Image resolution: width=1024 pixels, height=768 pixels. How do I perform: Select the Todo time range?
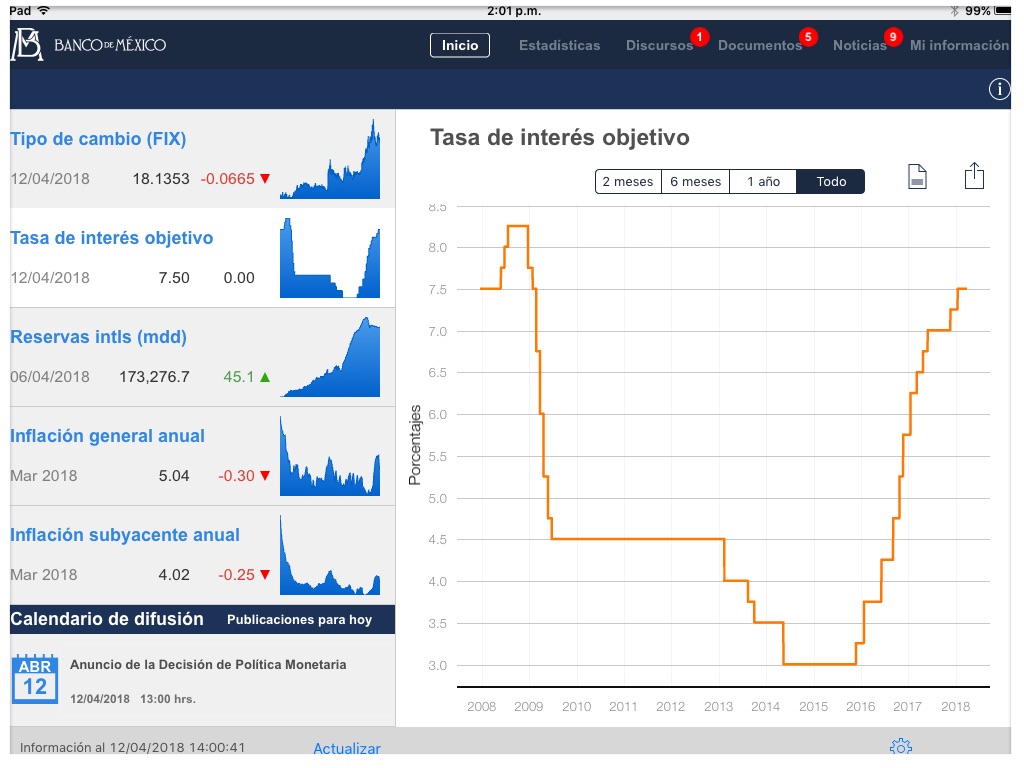pyautogui.click(x=830, y=182)
